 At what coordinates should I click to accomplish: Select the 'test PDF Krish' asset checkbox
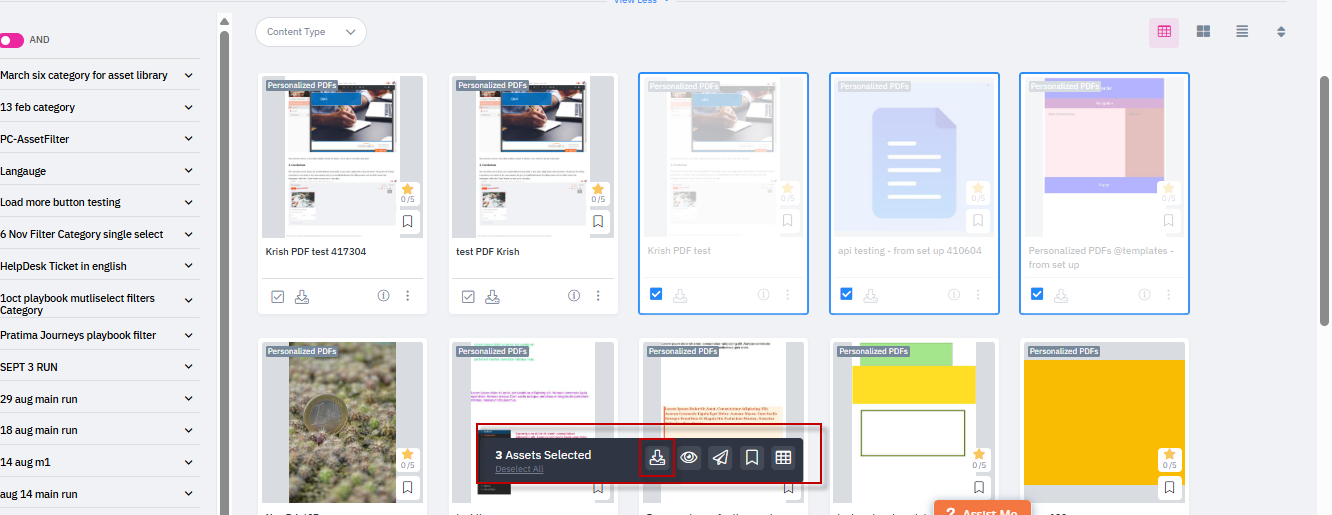468,296
